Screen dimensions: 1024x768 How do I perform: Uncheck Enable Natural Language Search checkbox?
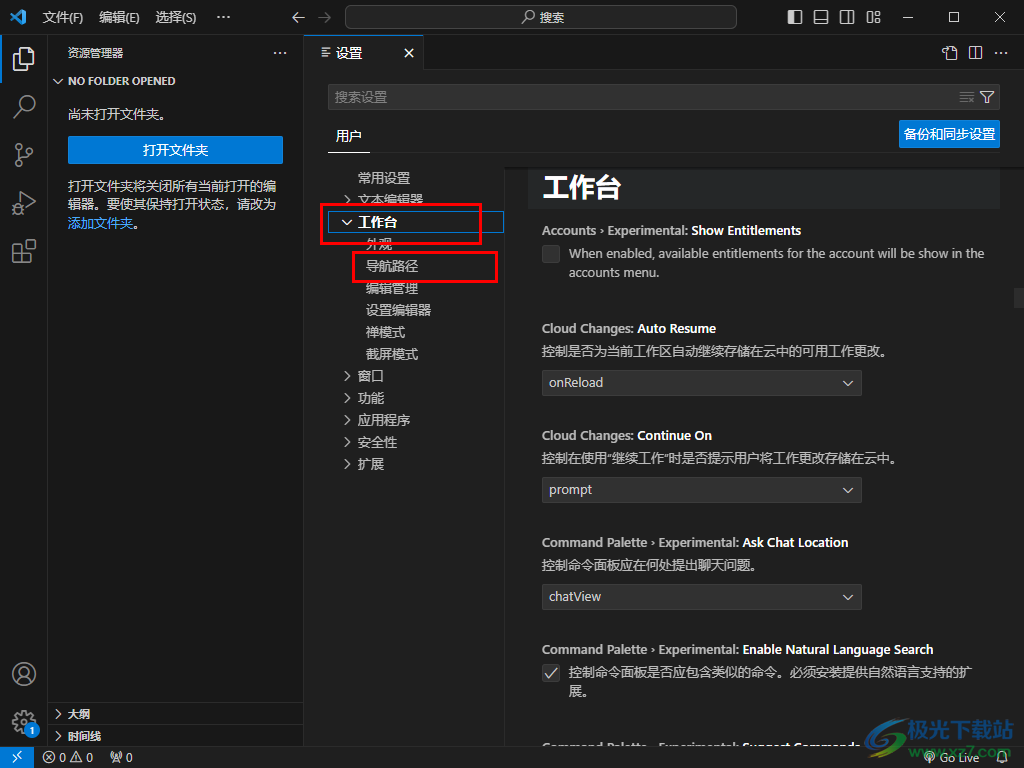551,673
